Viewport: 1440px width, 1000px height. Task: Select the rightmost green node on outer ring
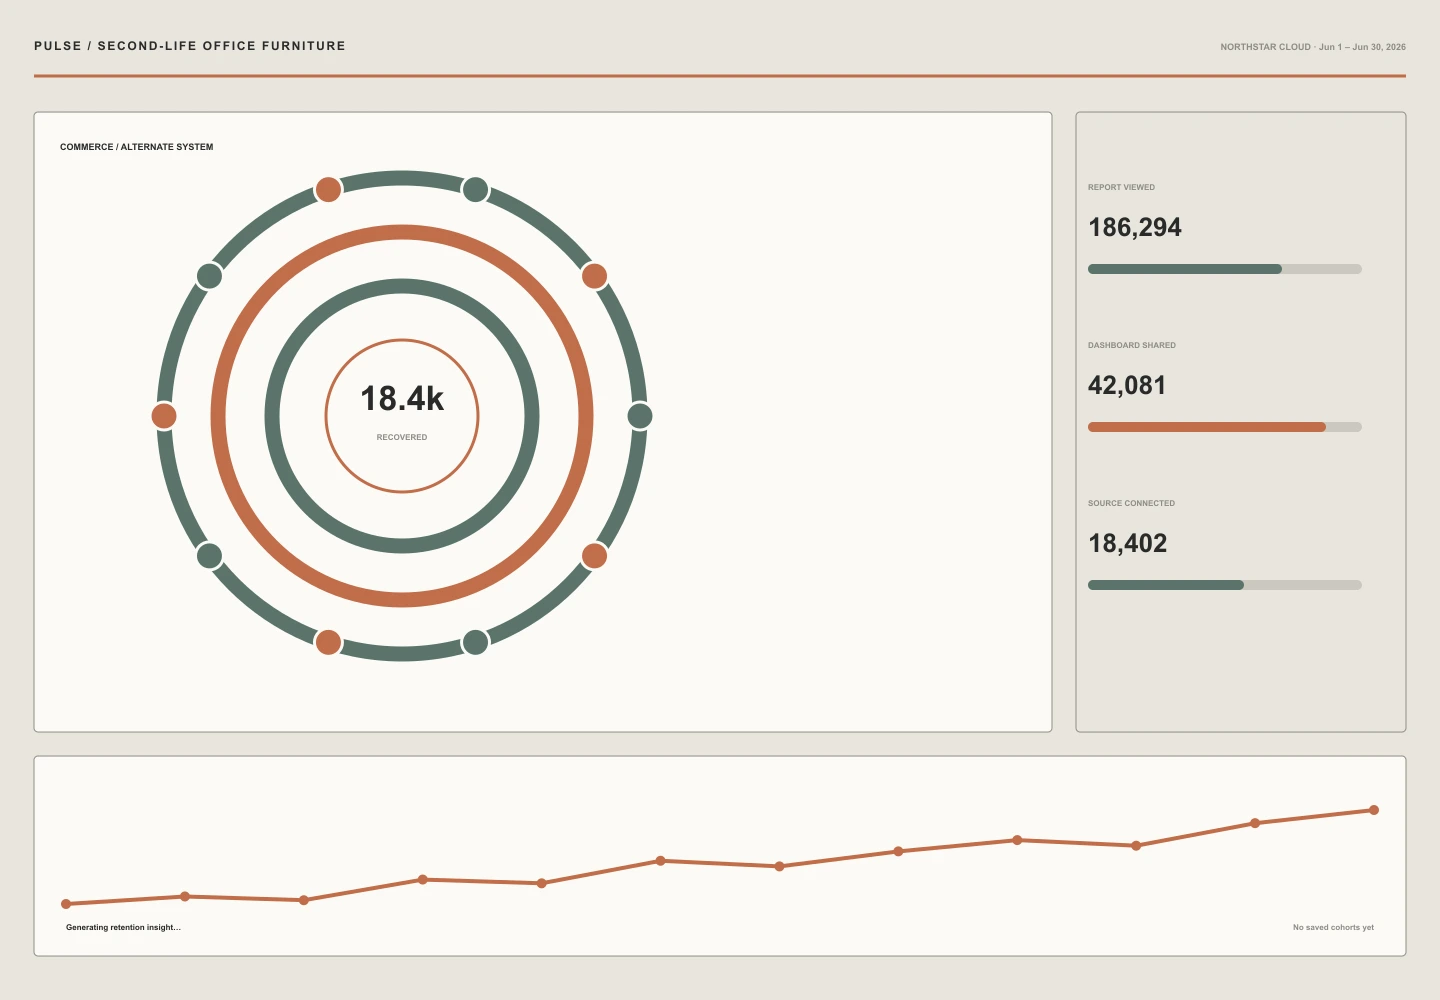pyautogui.click(x=640, y=416)
